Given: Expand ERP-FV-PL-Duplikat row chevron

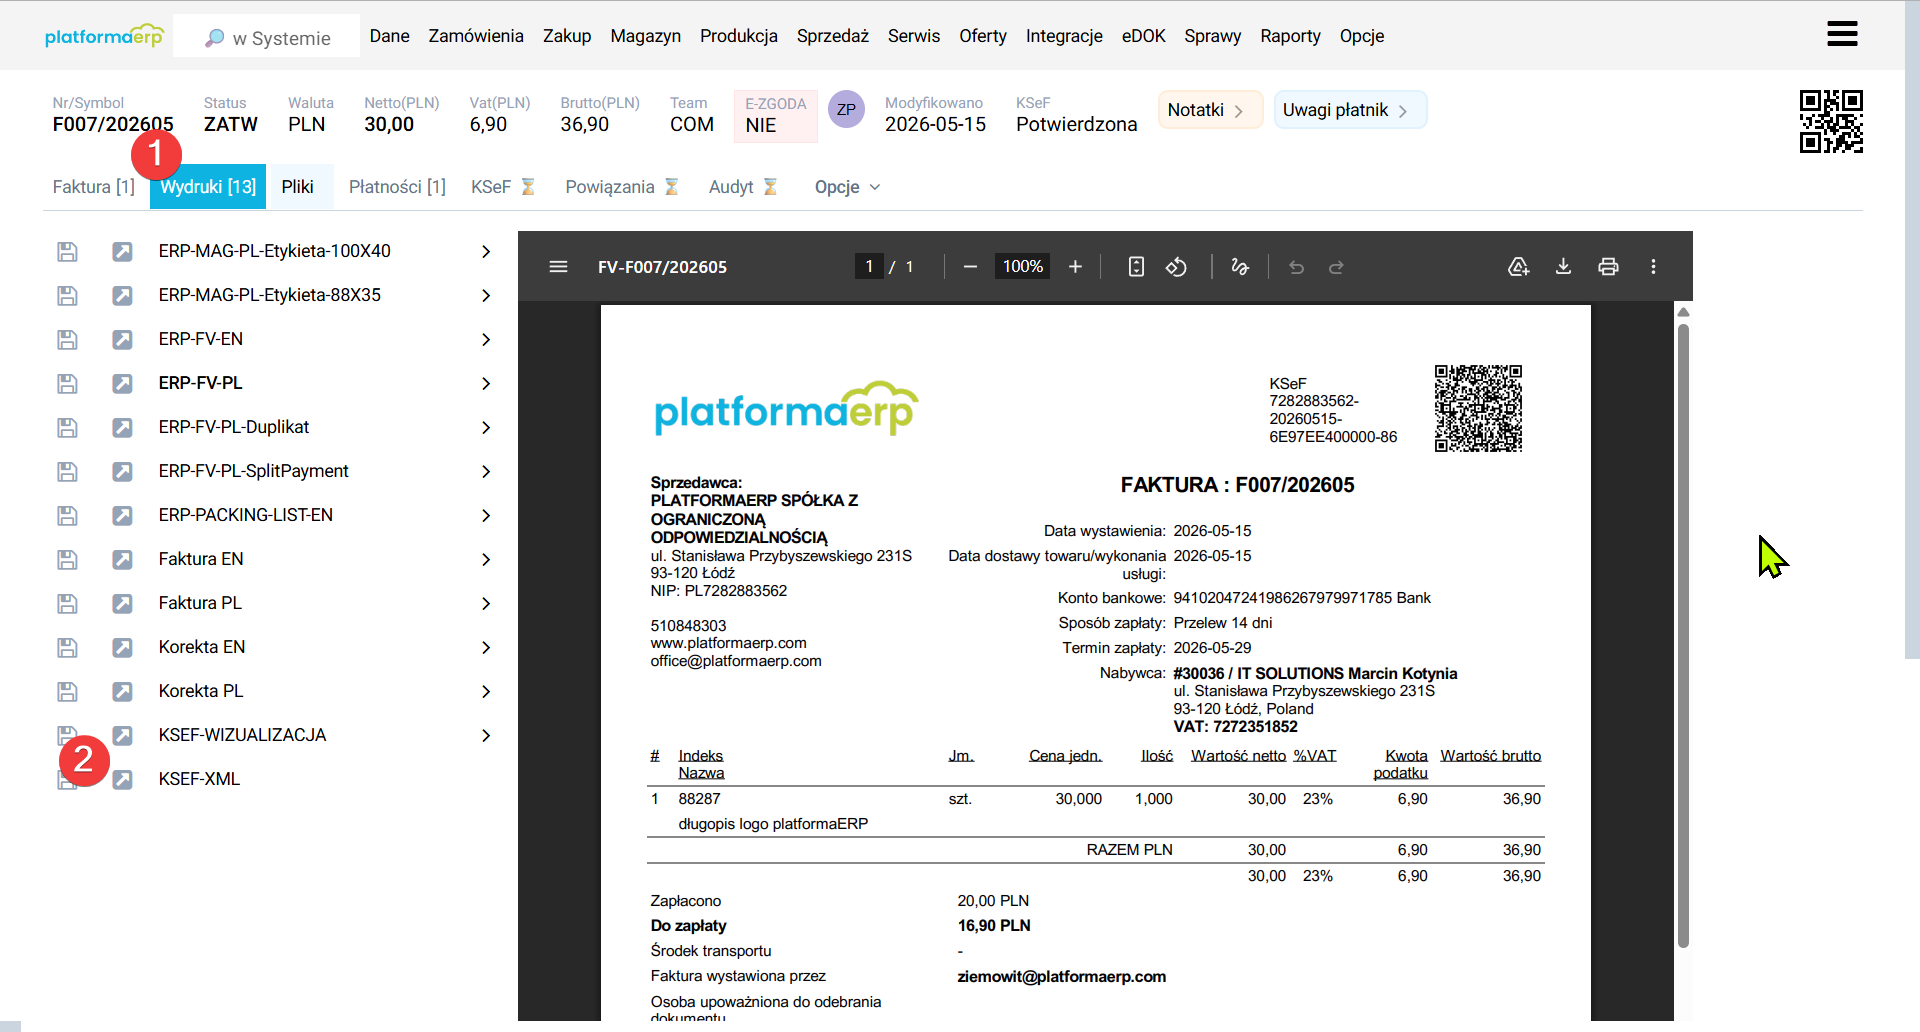Looking at the screenshot, I should pos(486,428).
